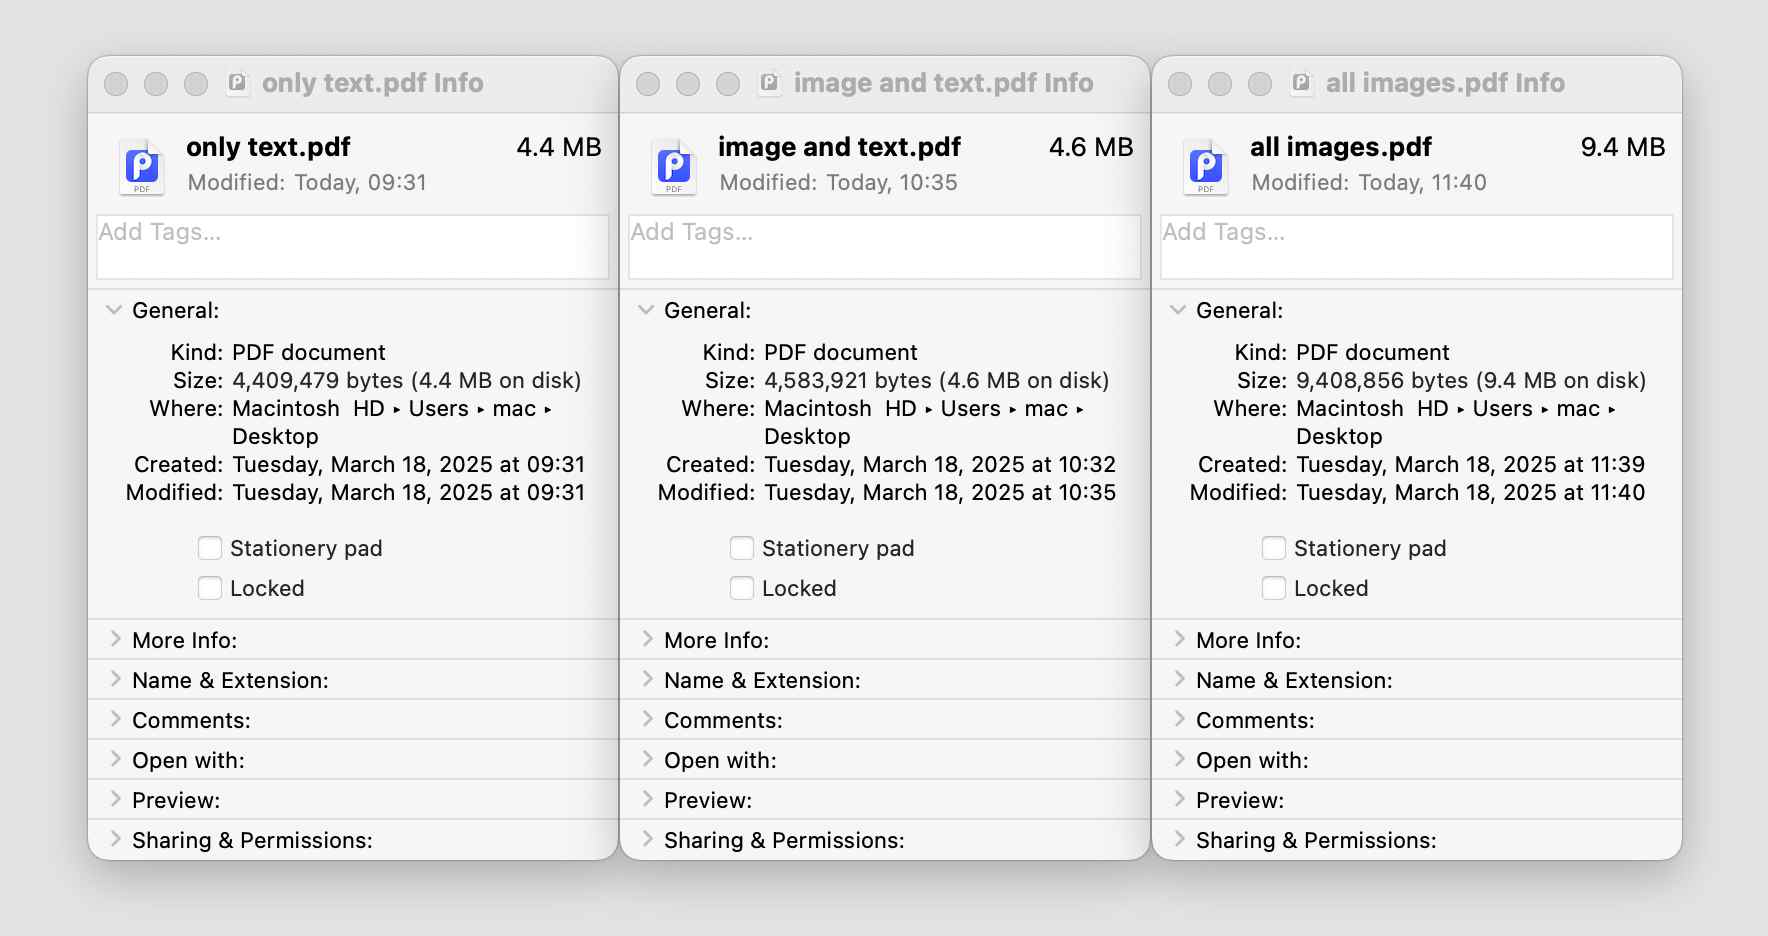This screenshot has width=1768, height=936.
Task: Expand Preview section in only text.pdf window
Action: pos(115,799)
